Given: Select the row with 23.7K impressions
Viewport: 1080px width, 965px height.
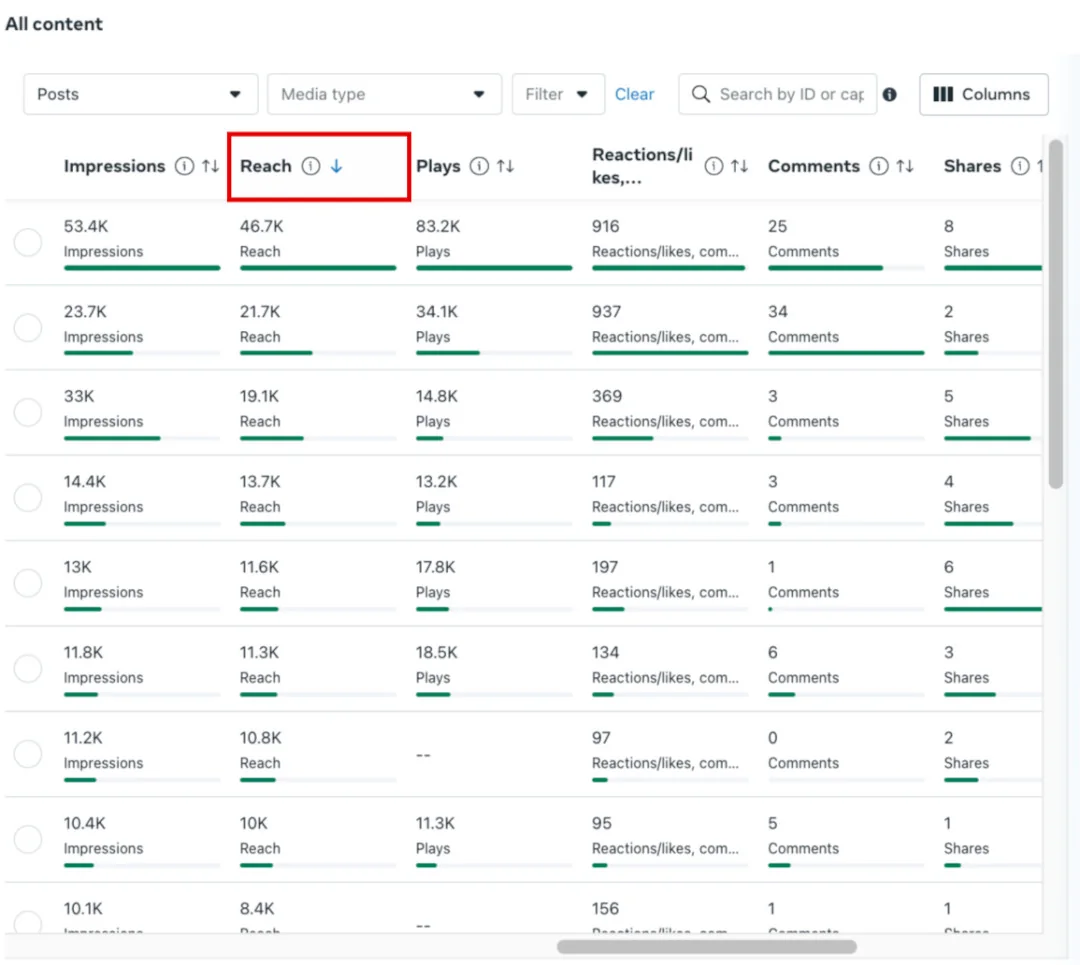Looking at the screenshot, I should click(x=28, y=328).
